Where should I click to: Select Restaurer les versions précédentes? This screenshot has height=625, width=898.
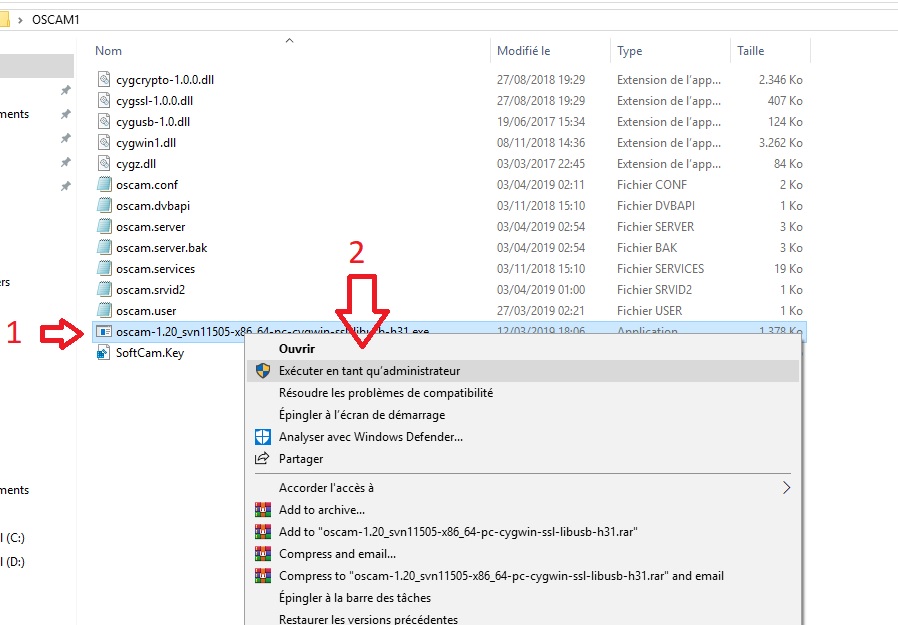pyautogui.click(x=368, y=619)
